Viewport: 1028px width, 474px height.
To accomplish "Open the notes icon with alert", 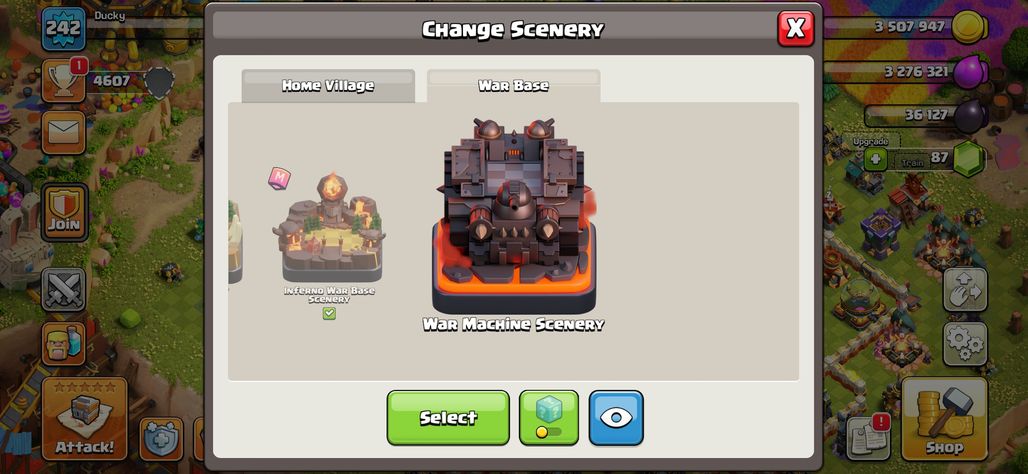I will (869, 436).
